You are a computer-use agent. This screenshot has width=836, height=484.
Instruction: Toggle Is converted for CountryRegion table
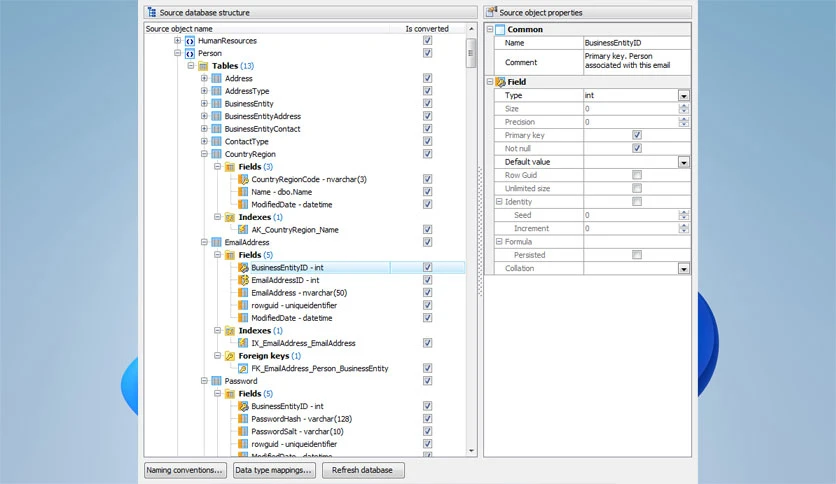tap(428, 154)
